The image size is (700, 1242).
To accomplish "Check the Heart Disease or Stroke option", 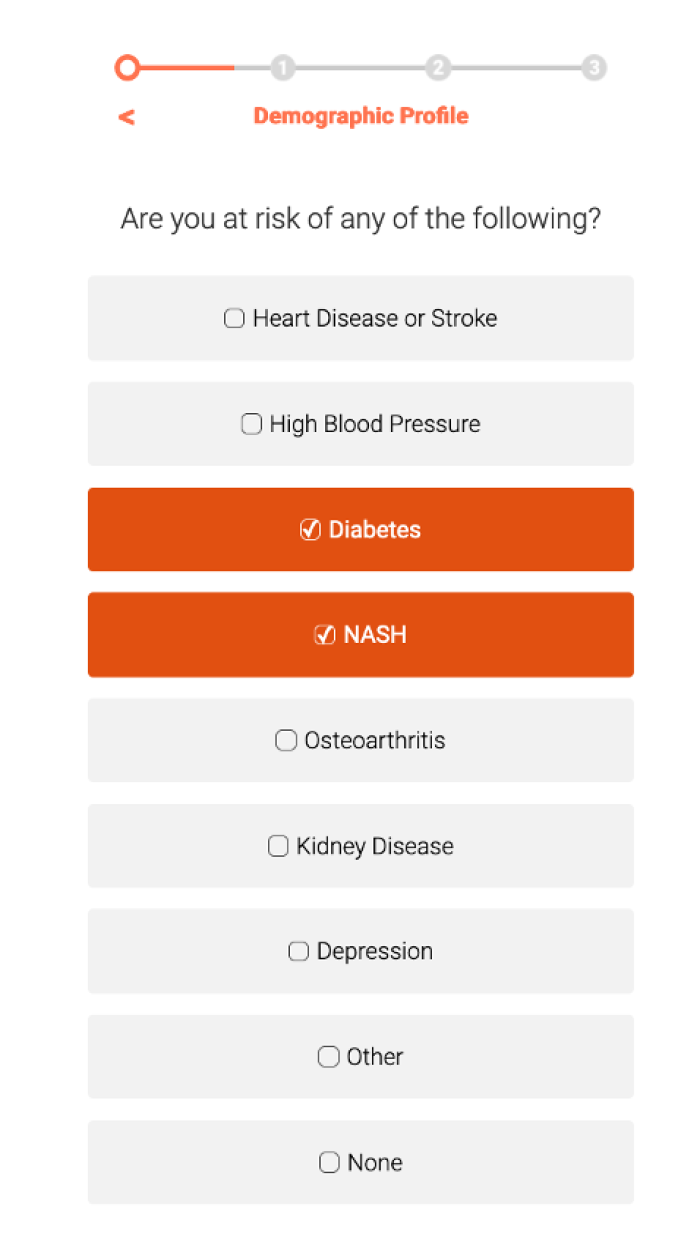I will (360, 318).
